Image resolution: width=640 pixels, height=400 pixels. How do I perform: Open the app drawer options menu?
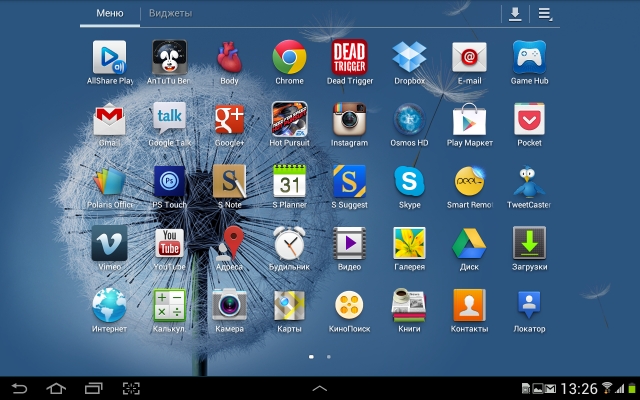[545, 14]
